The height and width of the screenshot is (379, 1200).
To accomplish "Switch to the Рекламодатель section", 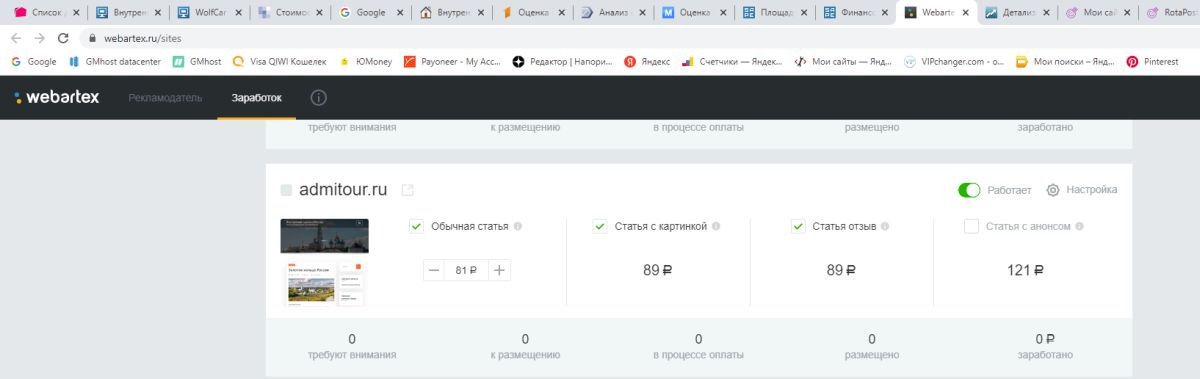I will pos(165,98).
